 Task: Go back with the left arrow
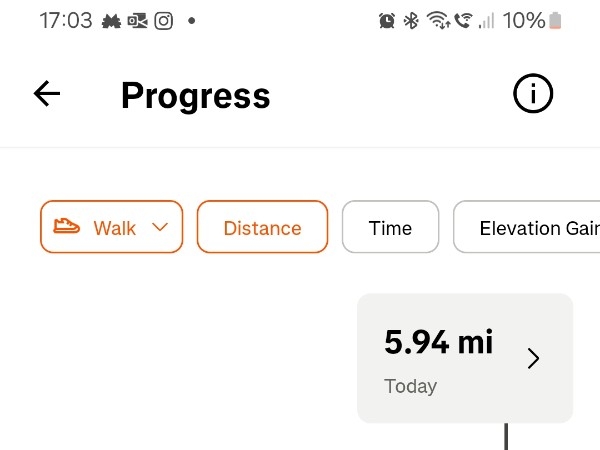(47, 93)
